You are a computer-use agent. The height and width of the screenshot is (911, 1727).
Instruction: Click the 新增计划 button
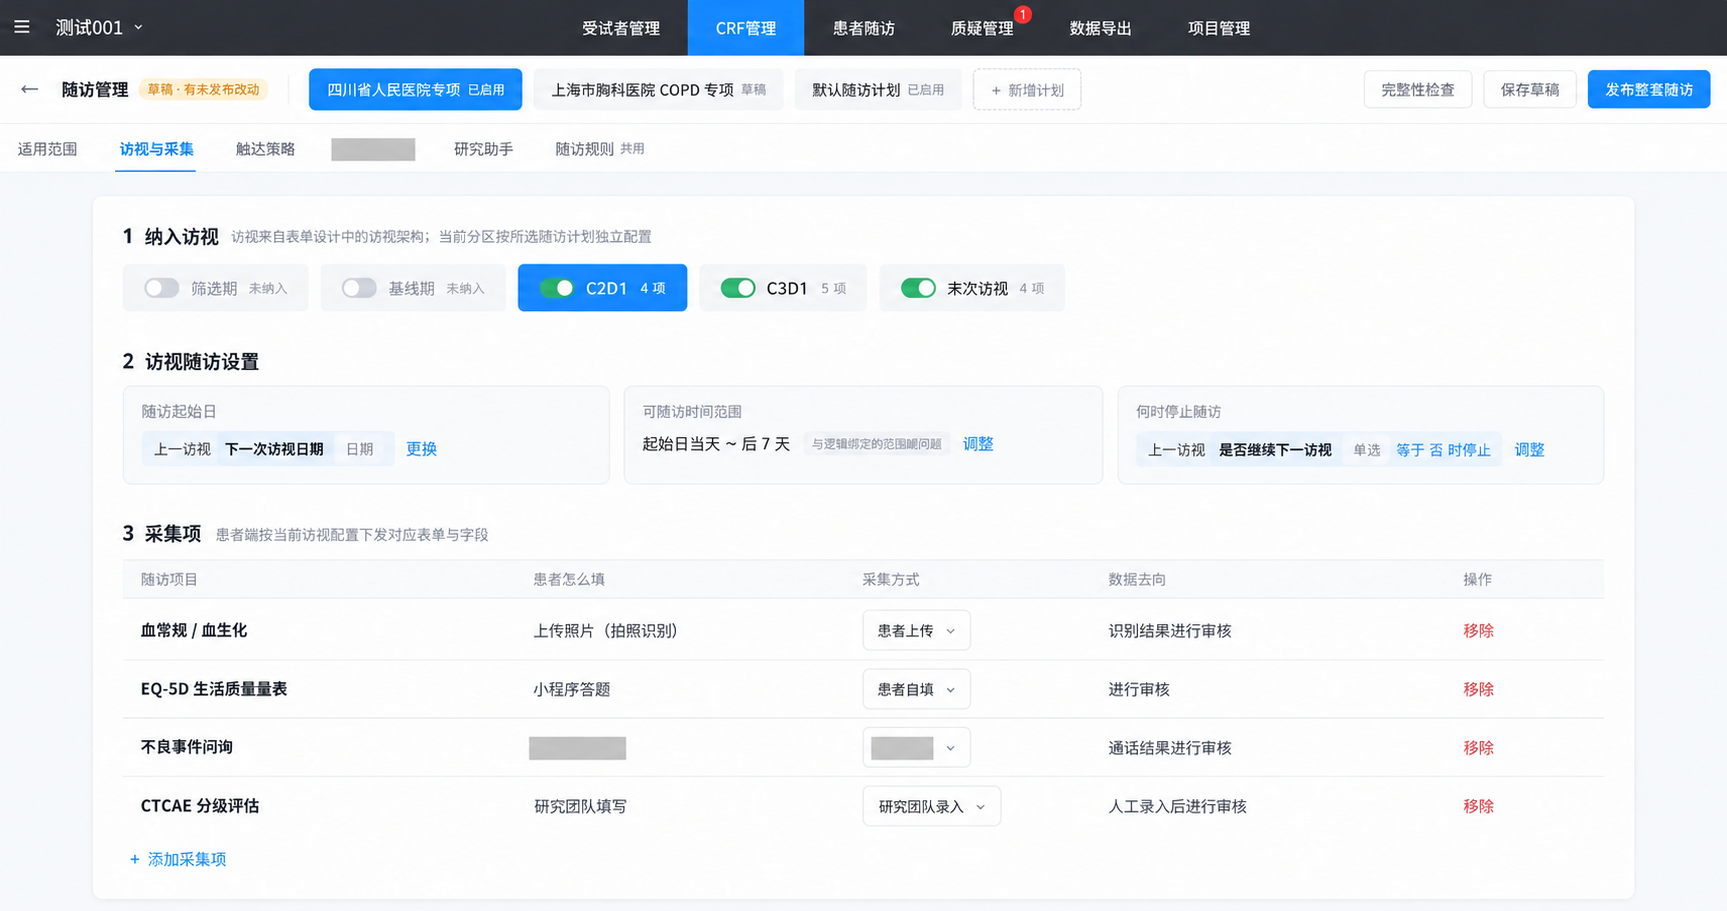(x=1027, y=90)
